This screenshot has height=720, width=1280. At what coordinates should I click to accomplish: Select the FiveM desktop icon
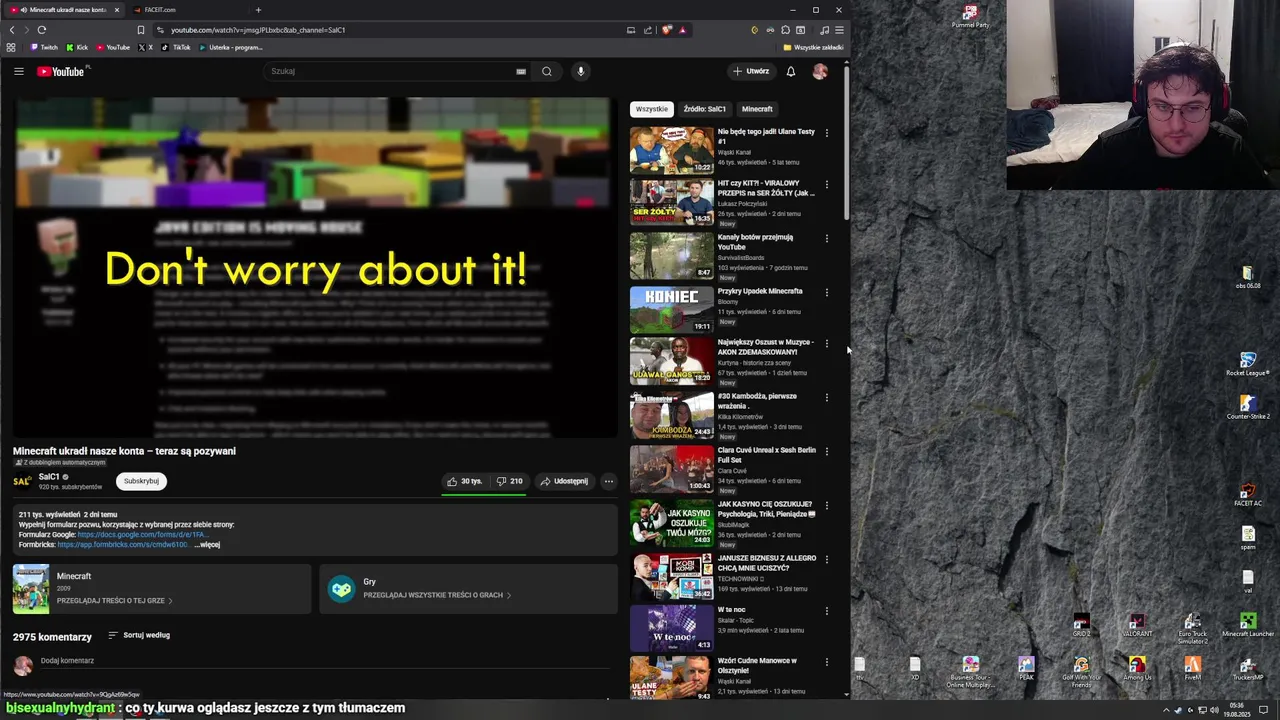tap(1192, 669)
